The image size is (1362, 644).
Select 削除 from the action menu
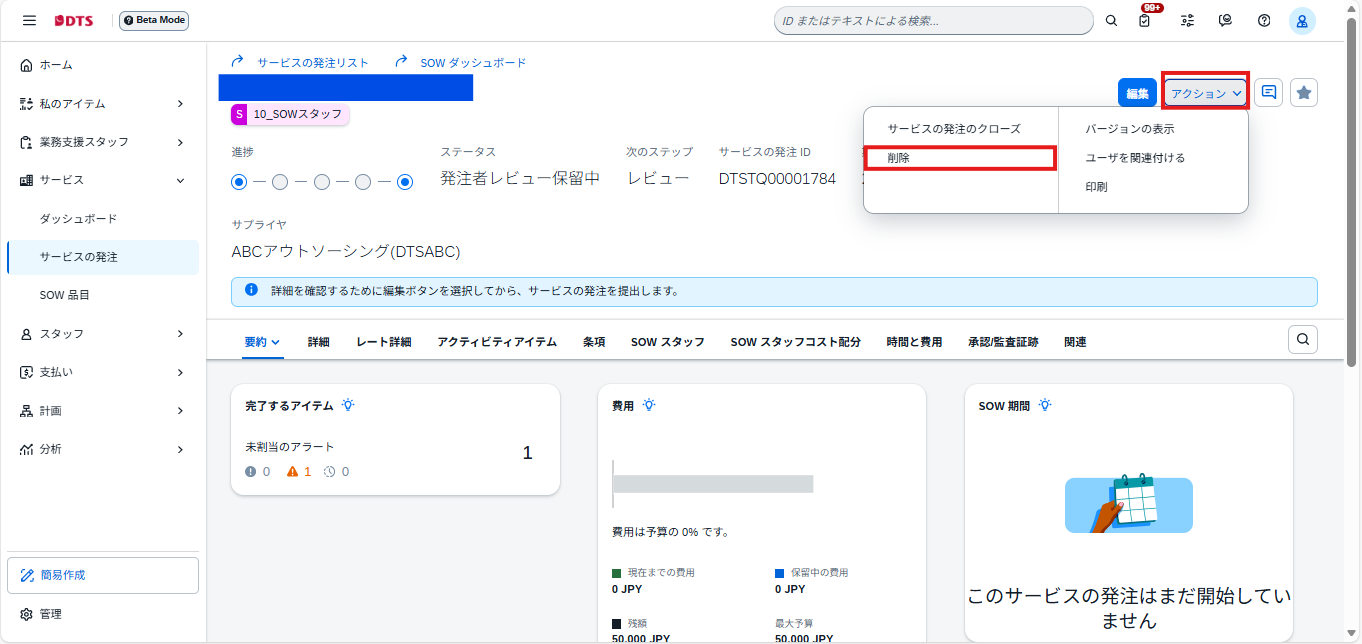click(958, 158)
